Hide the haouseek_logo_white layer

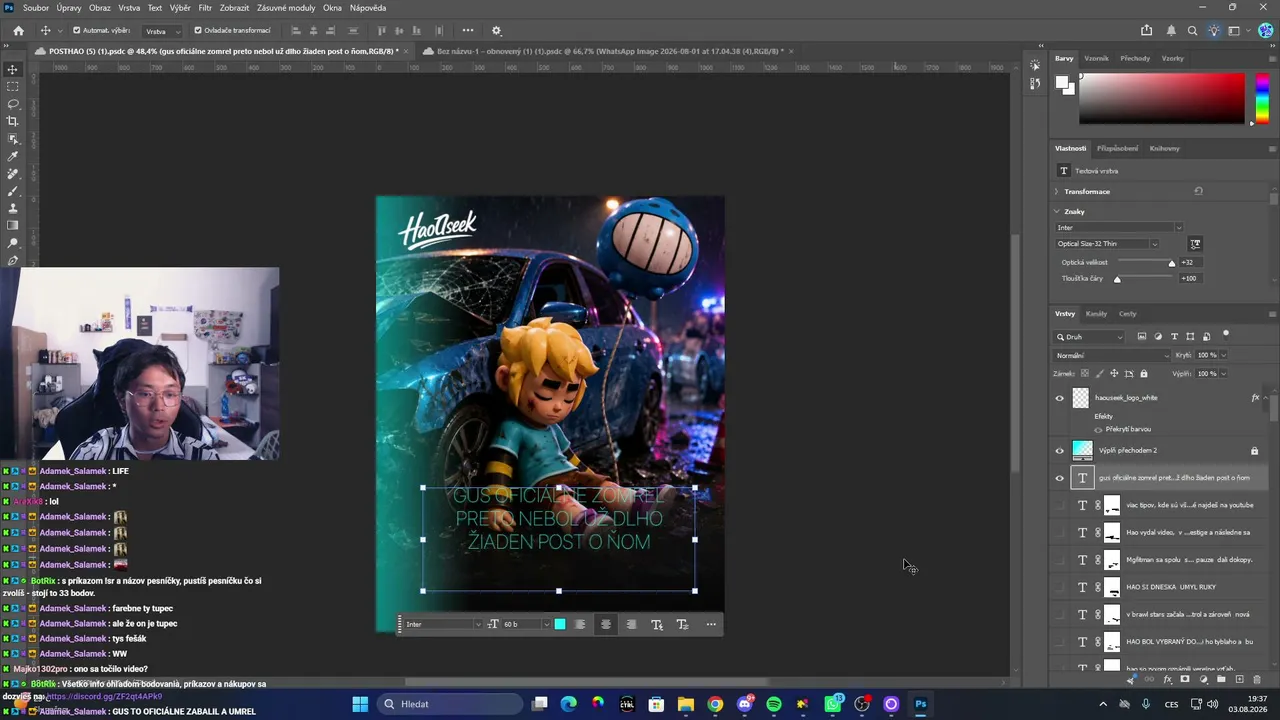coord(1060,398)
